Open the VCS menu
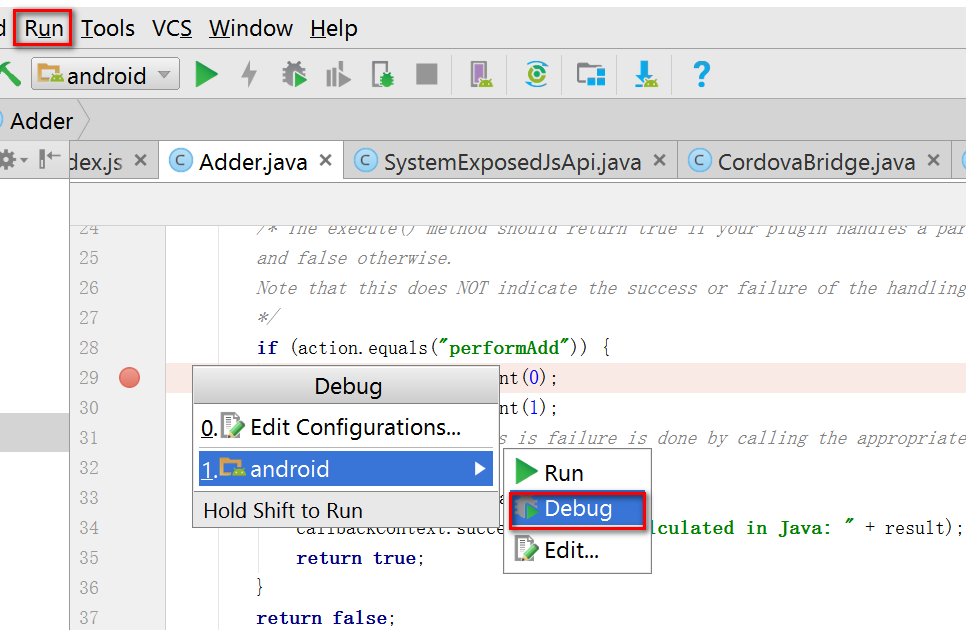Image resolution: width=966 pixels, height=630 pixels. tap(172, 28)
